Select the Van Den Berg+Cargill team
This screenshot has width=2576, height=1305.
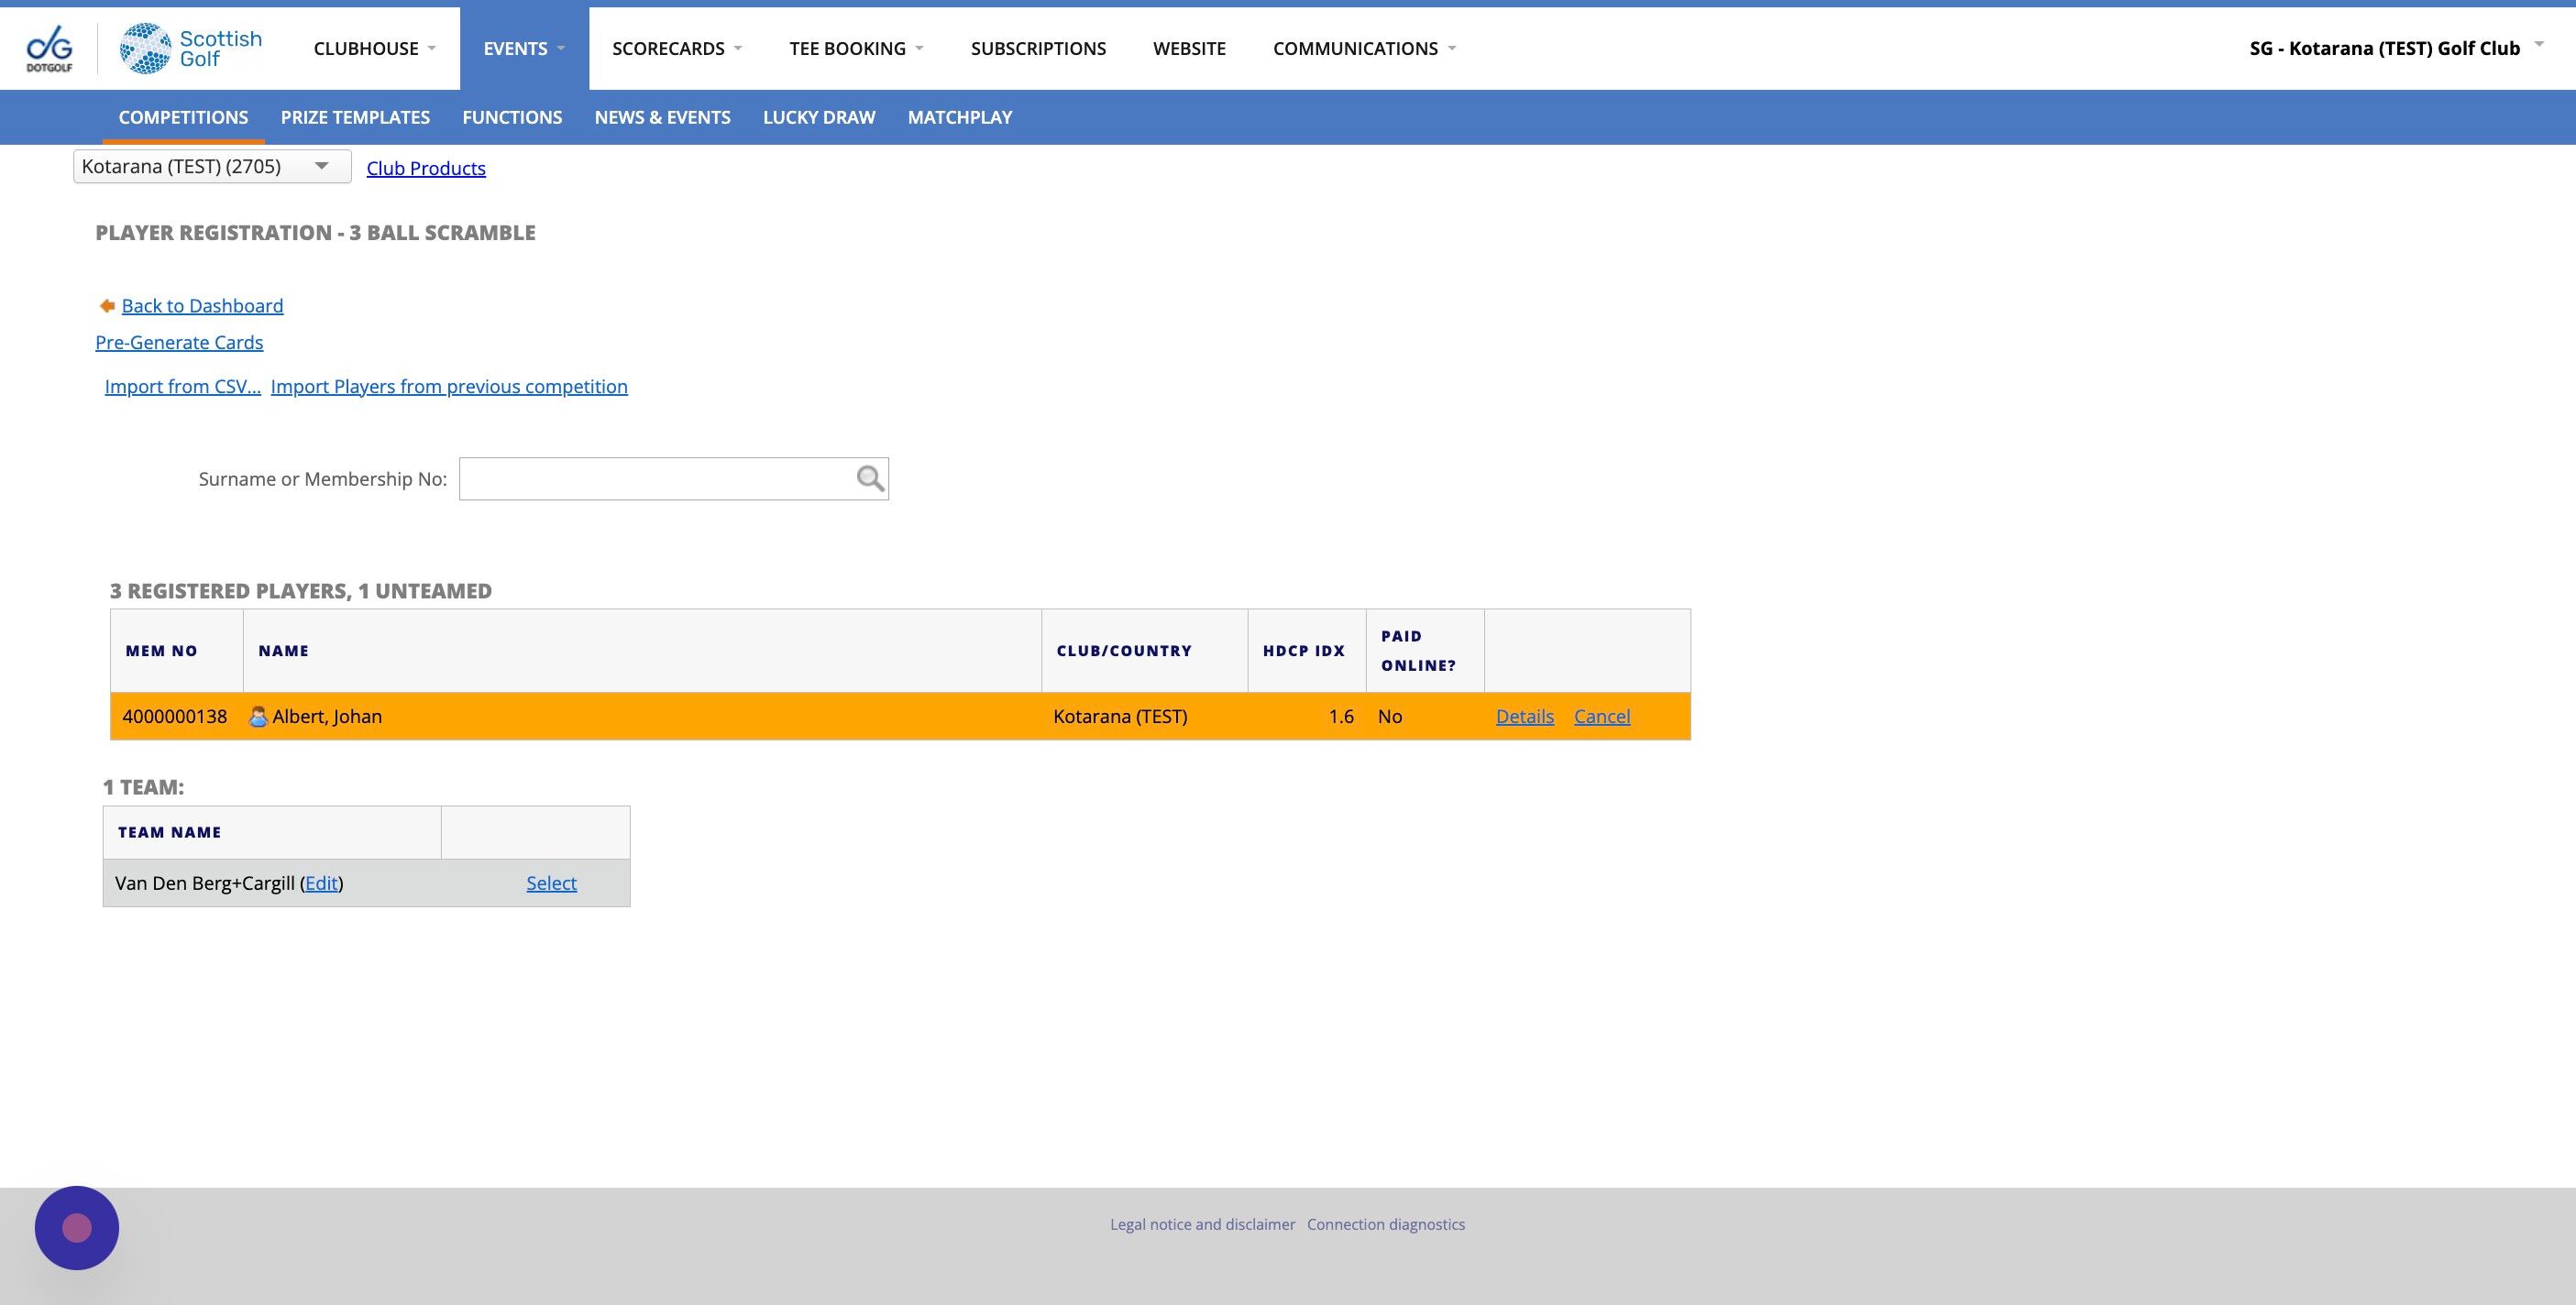[x=551, y=883]
